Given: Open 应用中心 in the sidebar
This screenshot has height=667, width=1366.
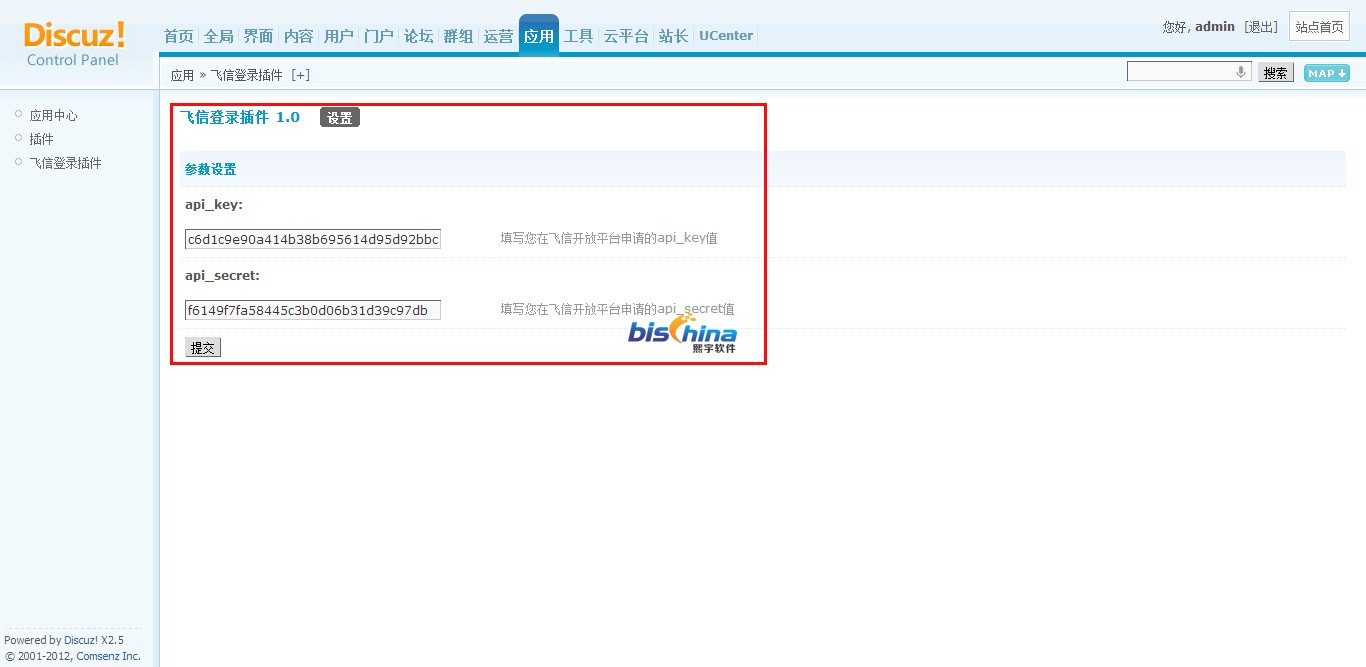Looking at the screenshot, I should (53, 116).
